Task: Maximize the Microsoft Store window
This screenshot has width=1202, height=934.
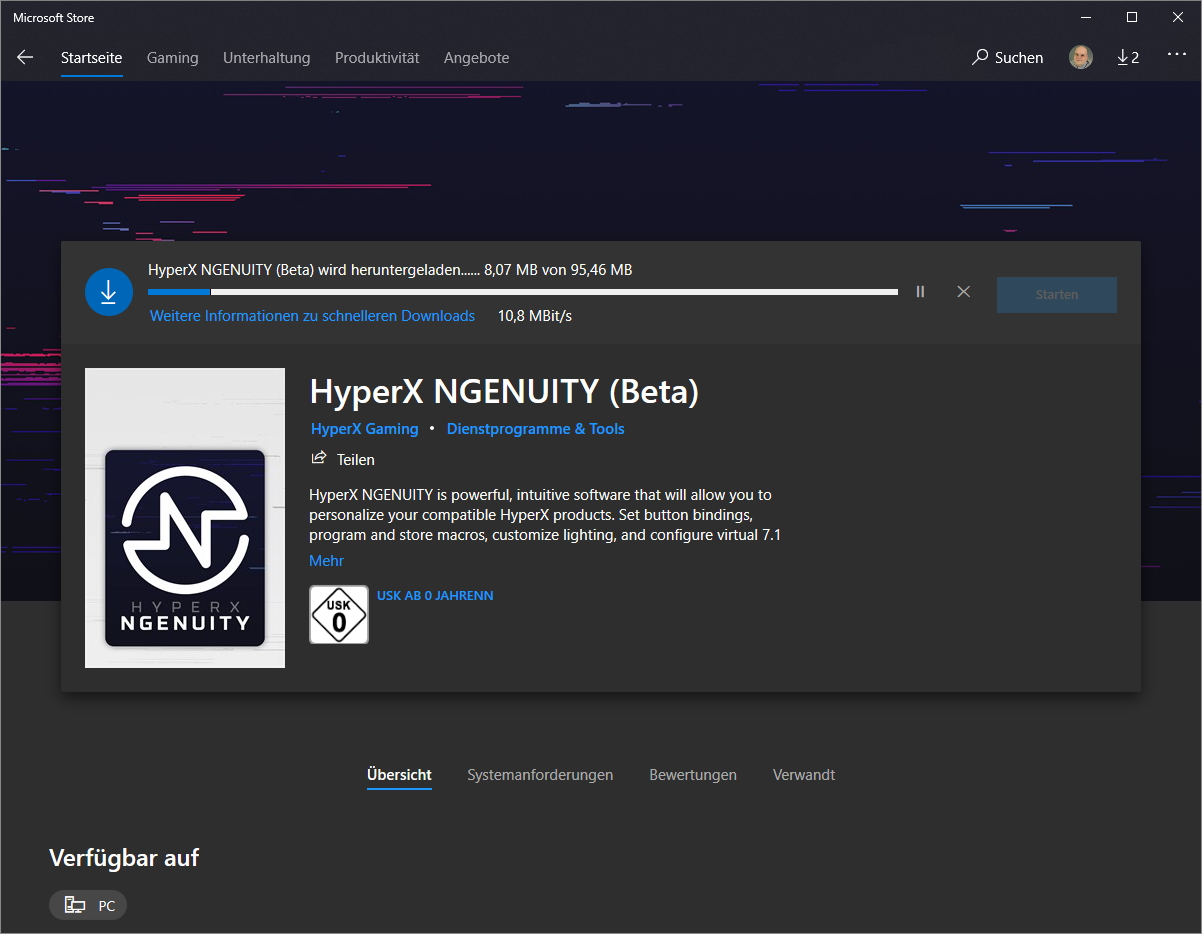Action: [x=1132, y=17]
